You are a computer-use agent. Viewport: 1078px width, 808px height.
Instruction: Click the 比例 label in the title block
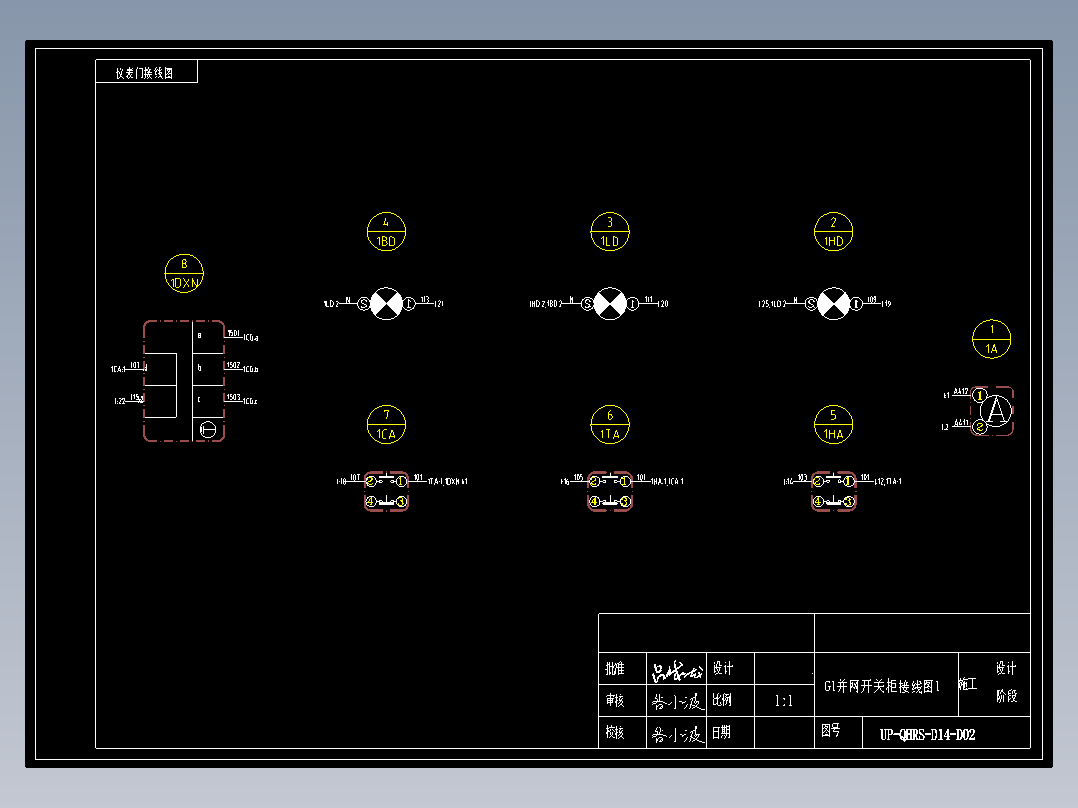pyautogui.click(x=722, y=700)
